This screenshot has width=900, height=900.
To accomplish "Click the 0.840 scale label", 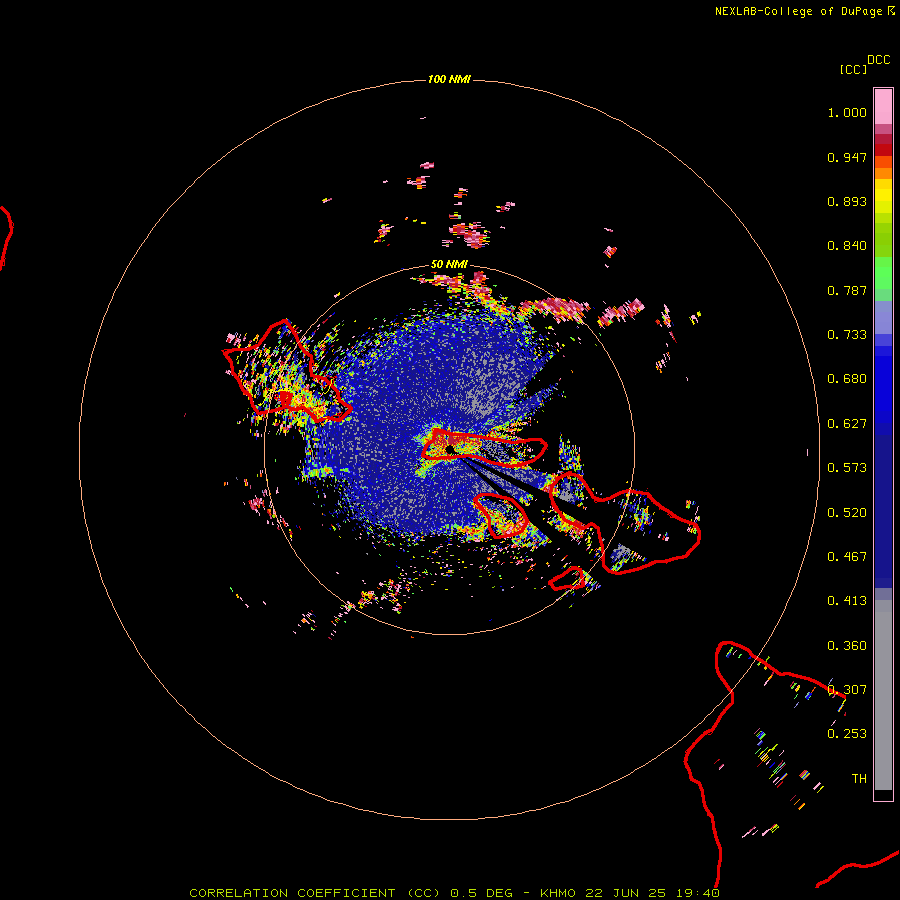I will pyautogui.click(x=847, y=246).
